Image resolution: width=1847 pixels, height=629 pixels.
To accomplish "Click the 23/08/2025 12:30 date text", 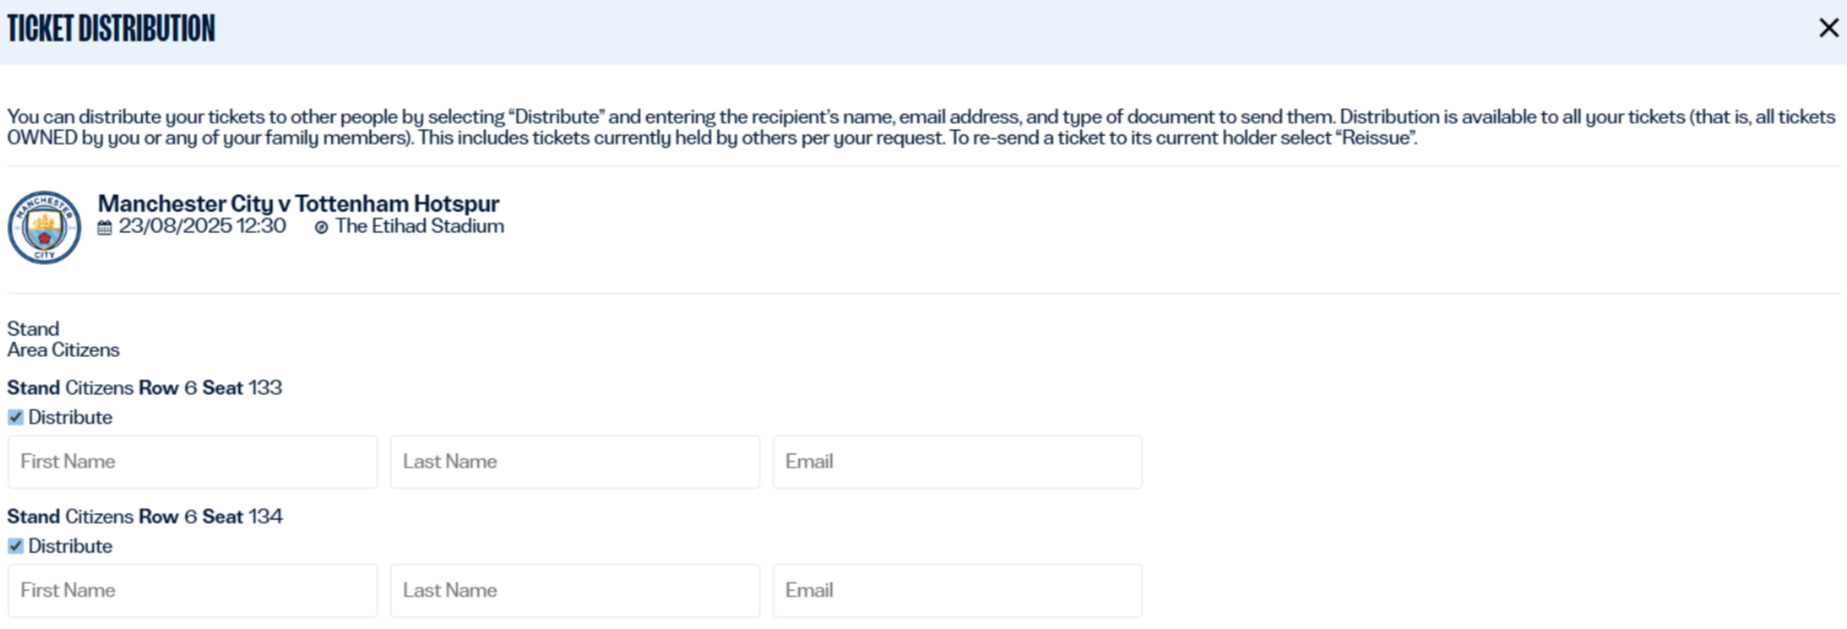I will [202, 227].
